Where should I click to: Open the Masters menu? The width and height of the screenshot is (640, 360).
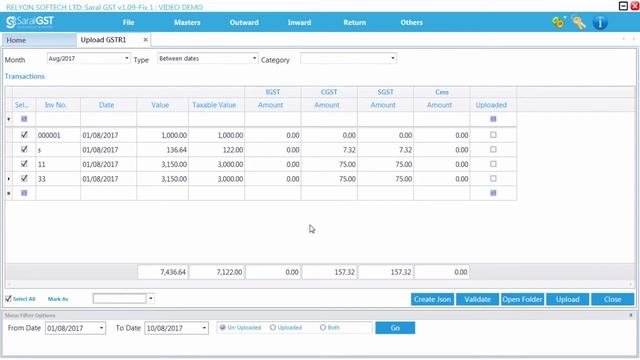pos(187,22)
